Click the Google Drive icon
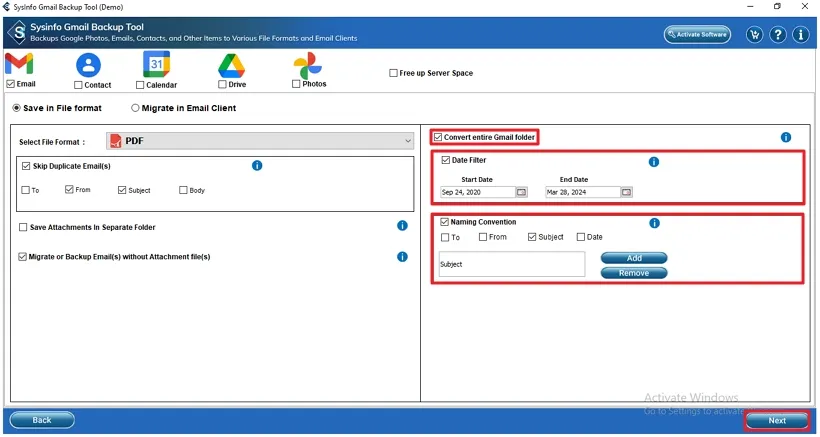The height and width of the screenshot is (437, 820). coord(232,65)
